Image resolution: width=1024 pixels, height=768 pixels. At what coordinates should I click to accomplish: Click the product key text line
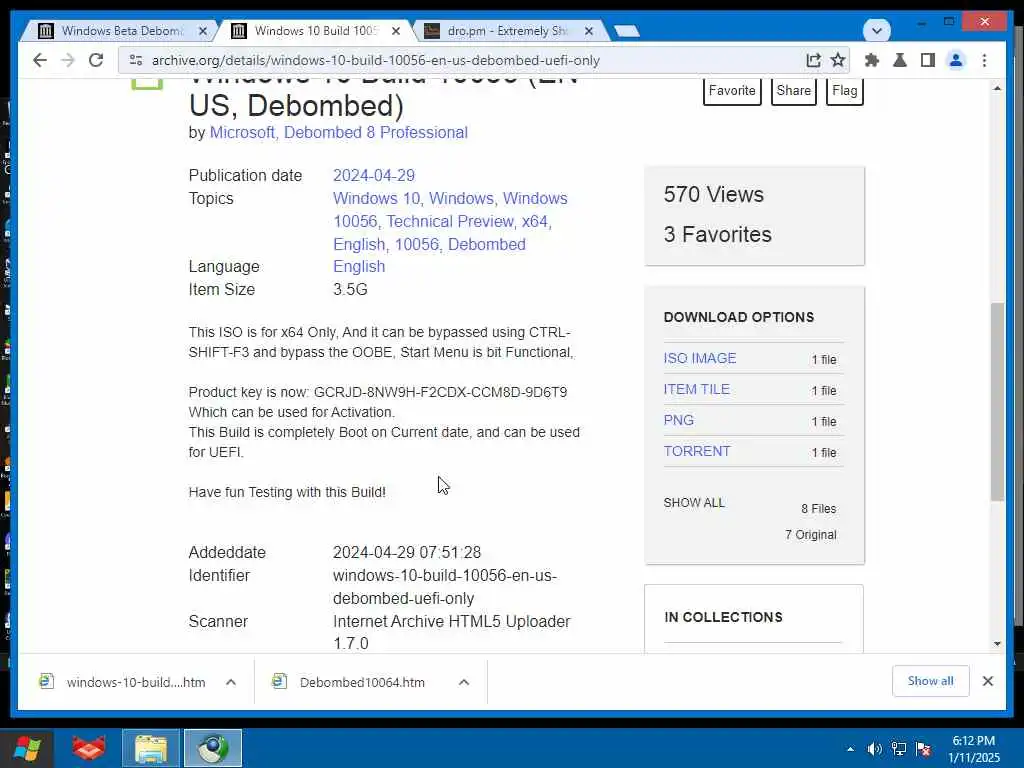point(377,392)
